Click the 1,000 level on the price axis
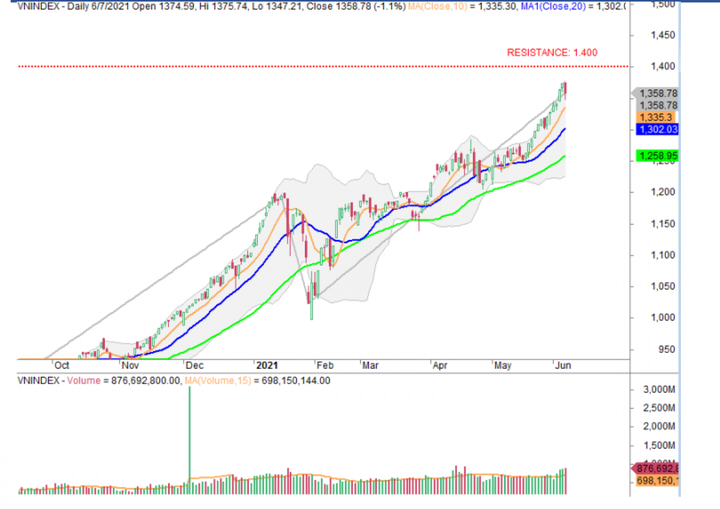 [x=659, y=318]
